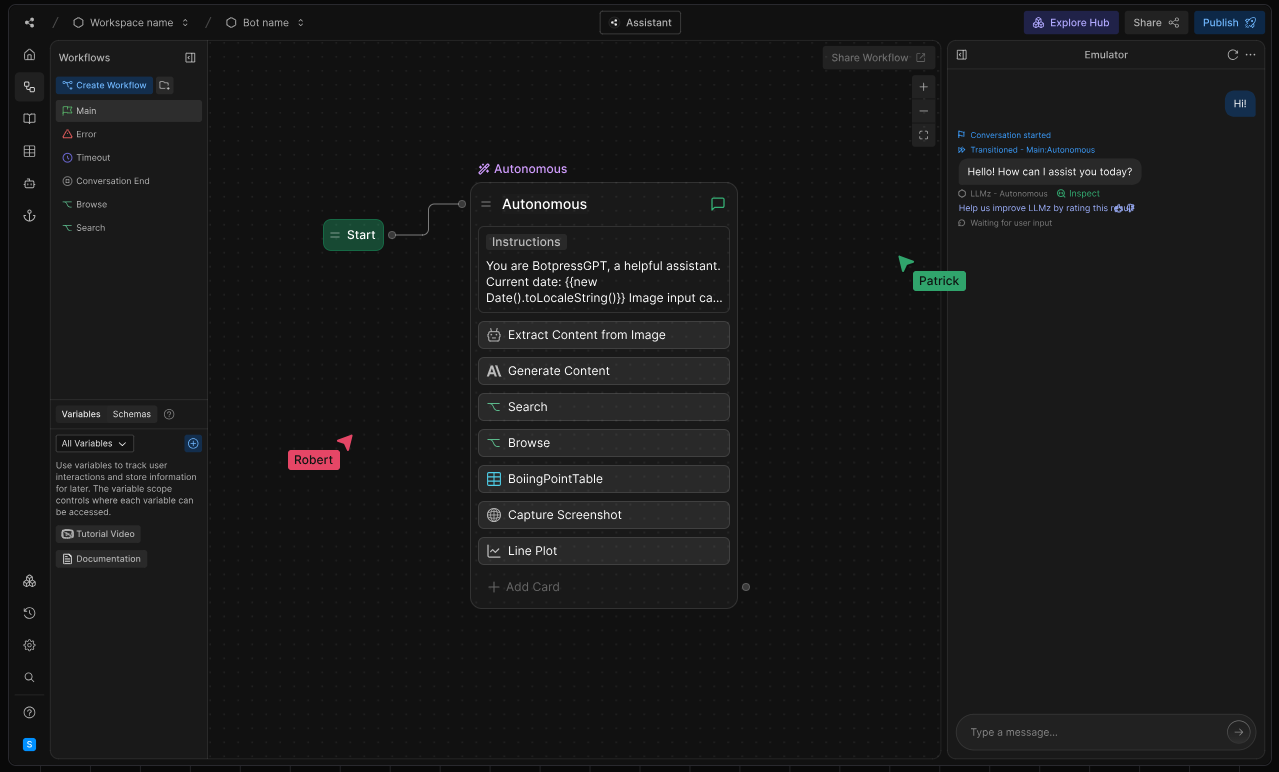Switch to the Schemas tab
This screenshot has height=772, width=1279.
click(x=132, y=414)
